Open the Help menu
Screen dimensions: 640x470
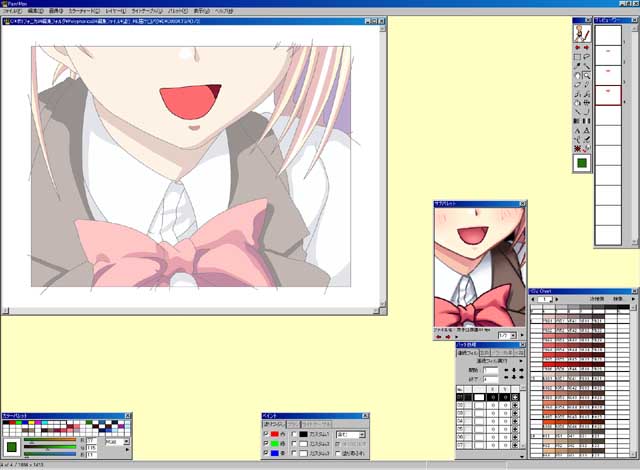(224, 11)
